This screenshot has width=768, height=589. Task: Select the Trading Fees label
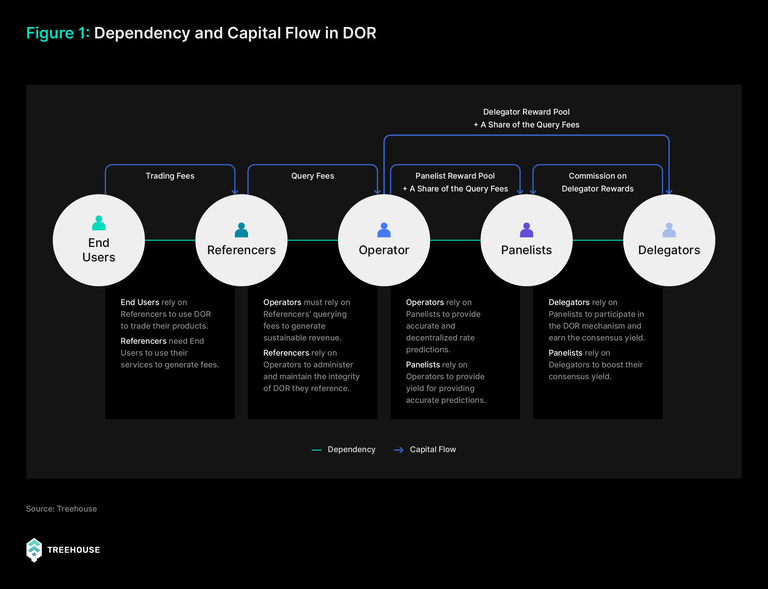[170, 176]
